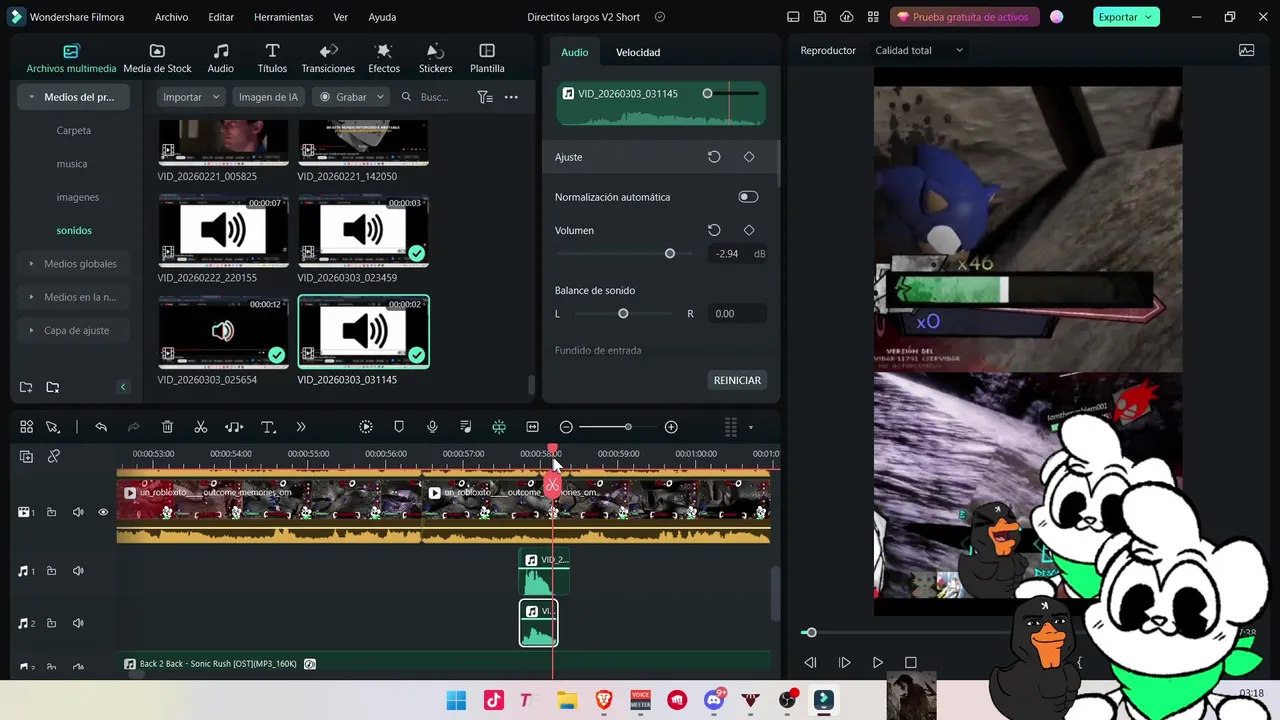Click the audio stretch tool icon
1280x720 pixels.
point(234,427)
